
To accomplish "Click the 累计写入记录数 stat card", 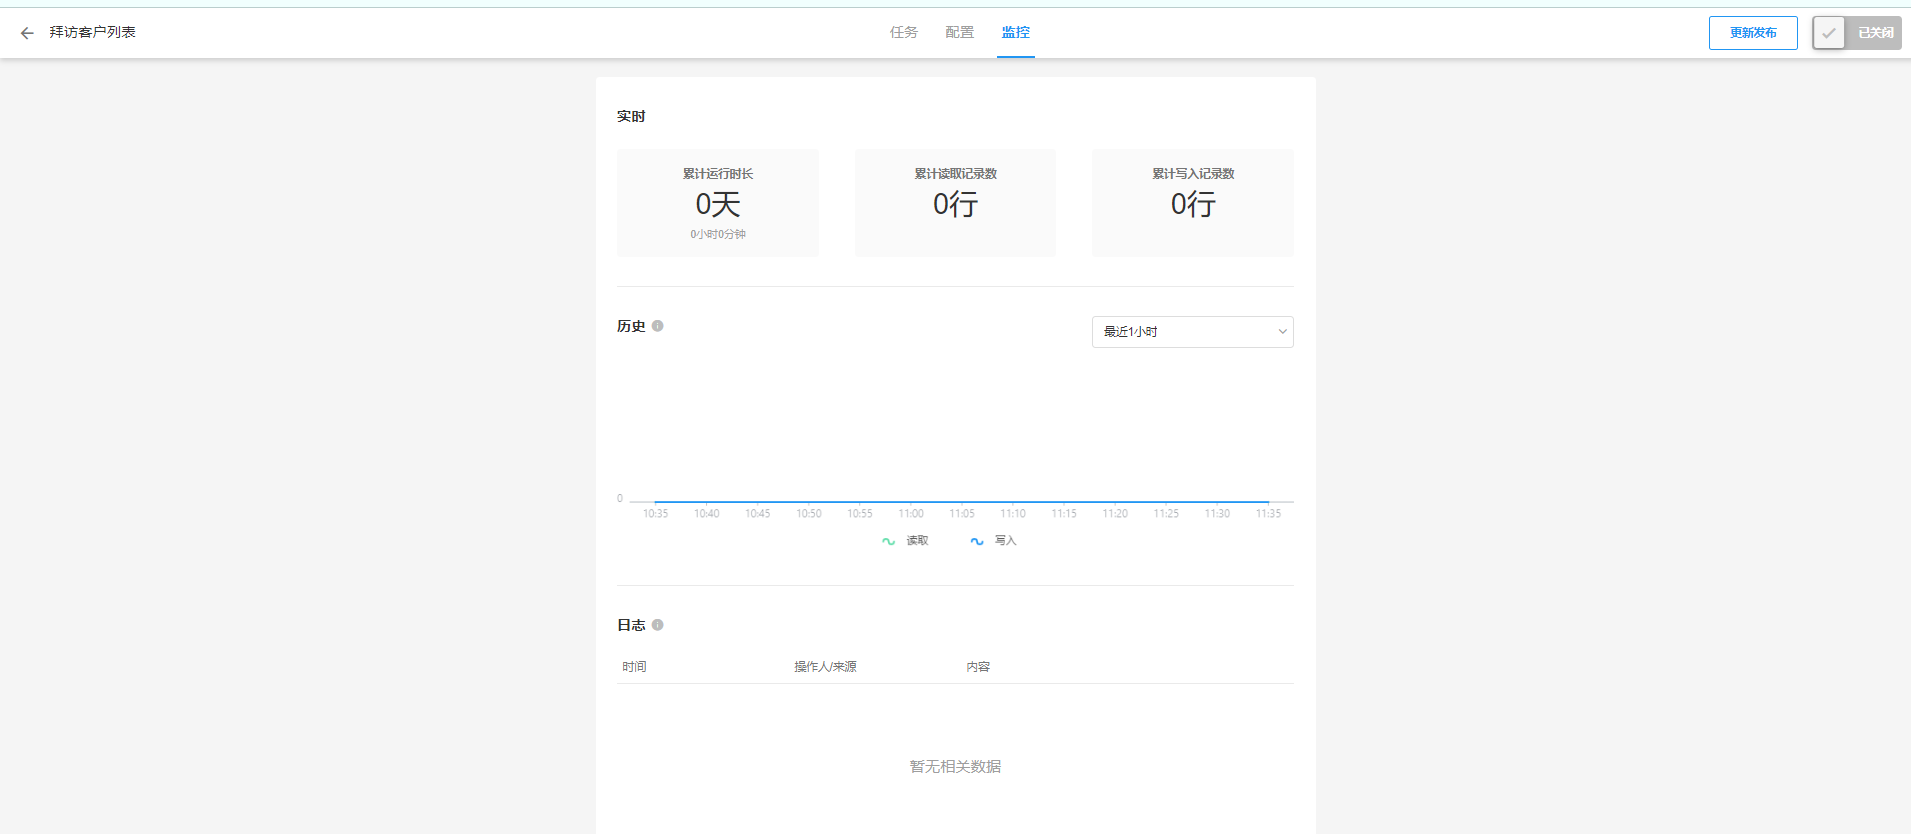I will click(x=1193, y=203).
